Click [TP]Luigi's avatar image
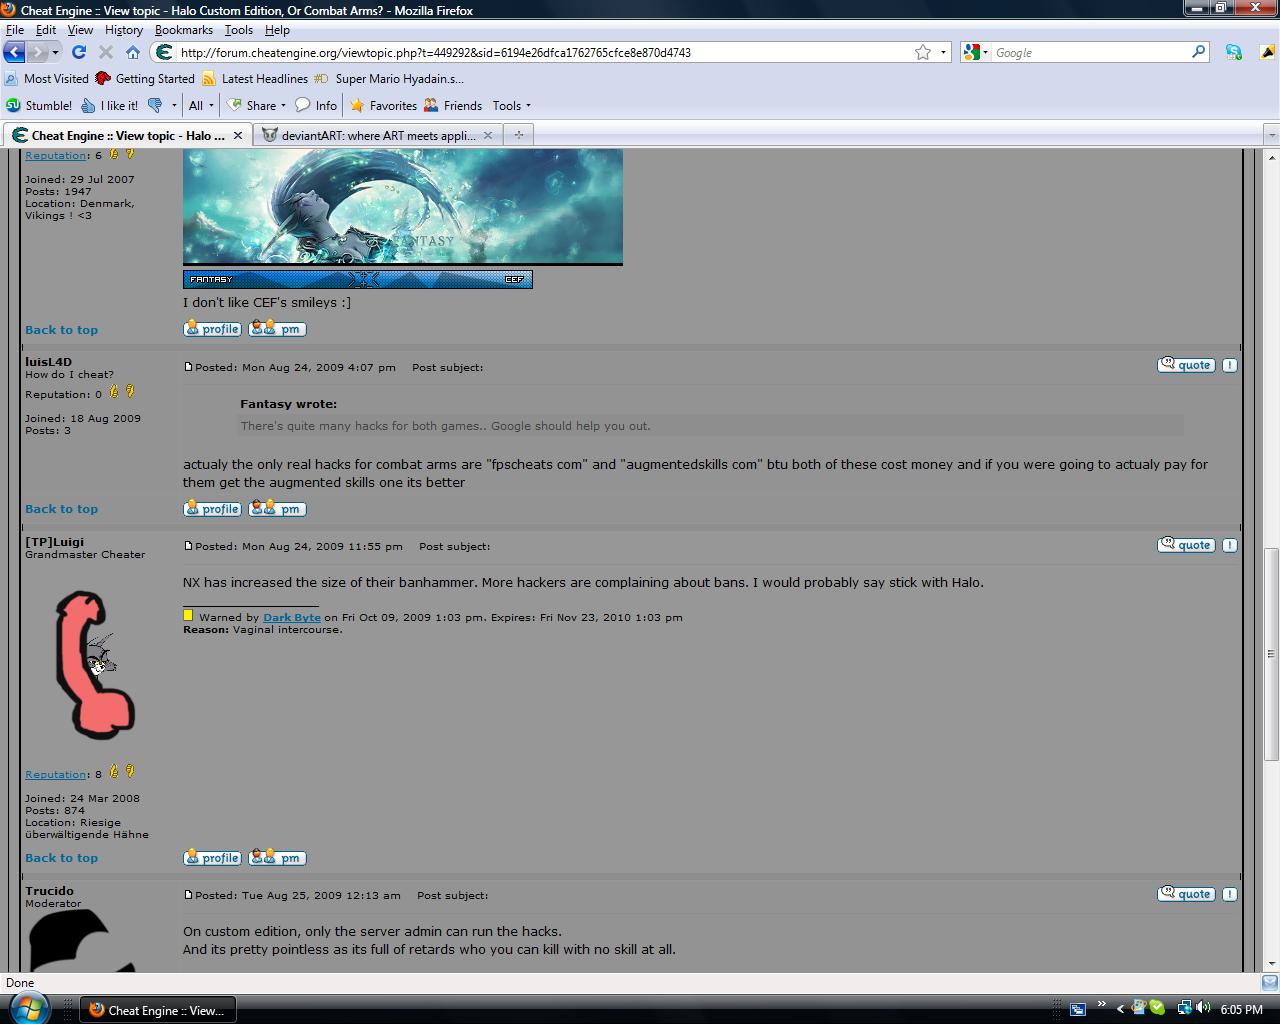The image size is (1280, 1024). 95,665
